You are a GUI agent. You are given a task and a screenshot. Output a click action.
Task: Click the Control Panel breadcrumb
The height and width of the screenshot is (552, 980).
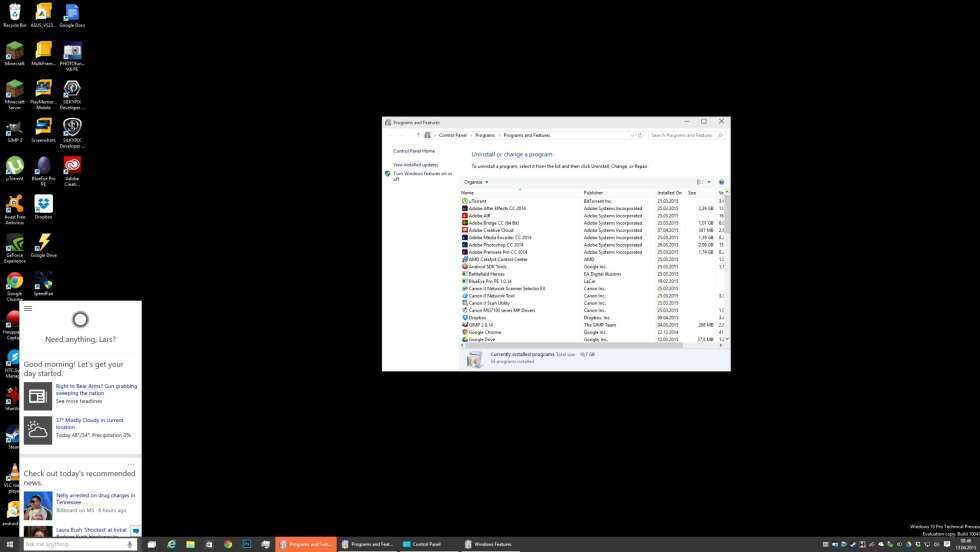[452, 135]
